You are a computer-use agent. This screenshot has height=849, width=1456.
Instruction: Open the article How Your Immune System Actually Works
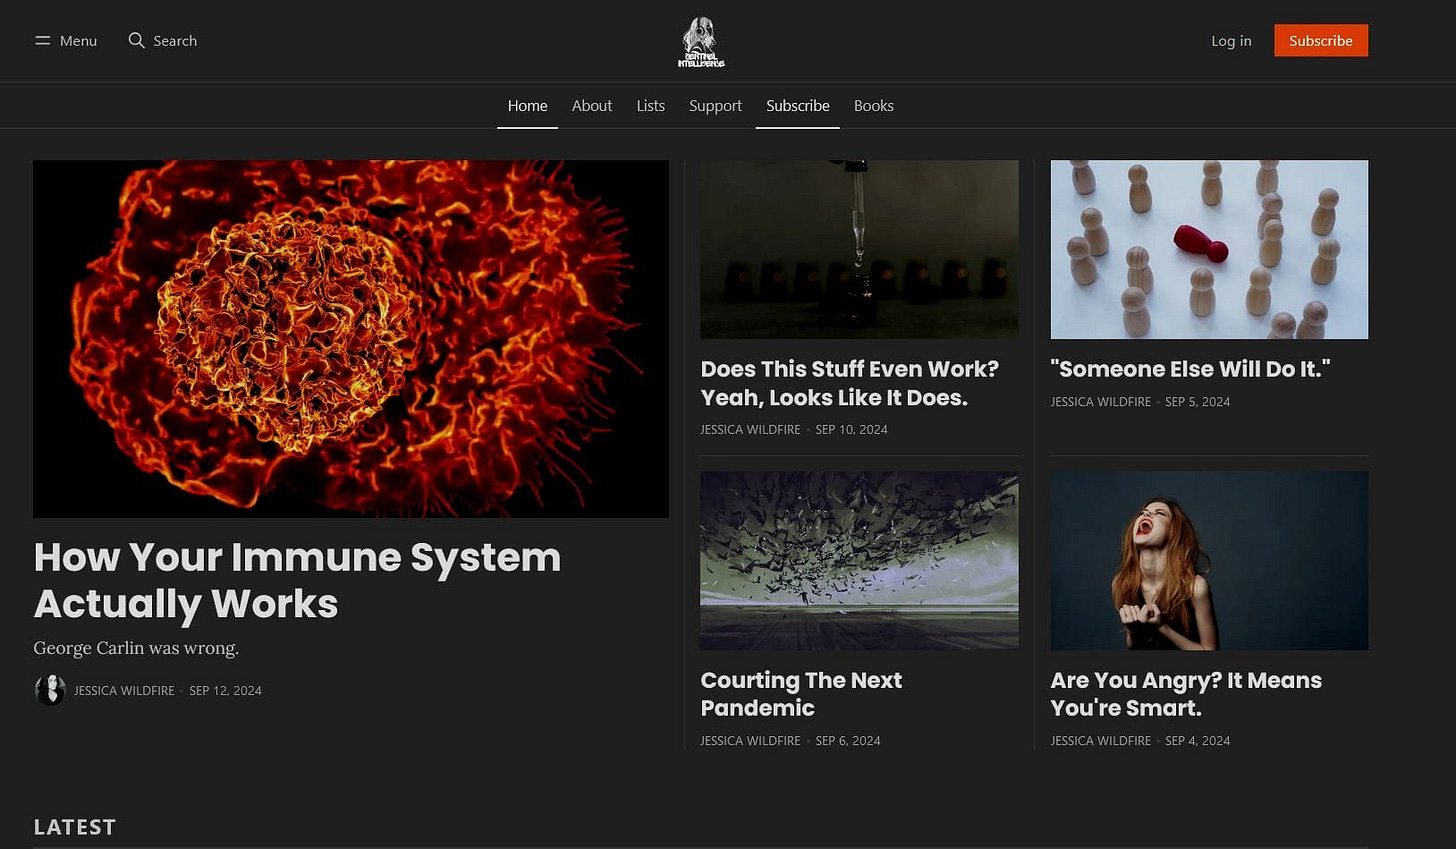click(x=297, y=581)
